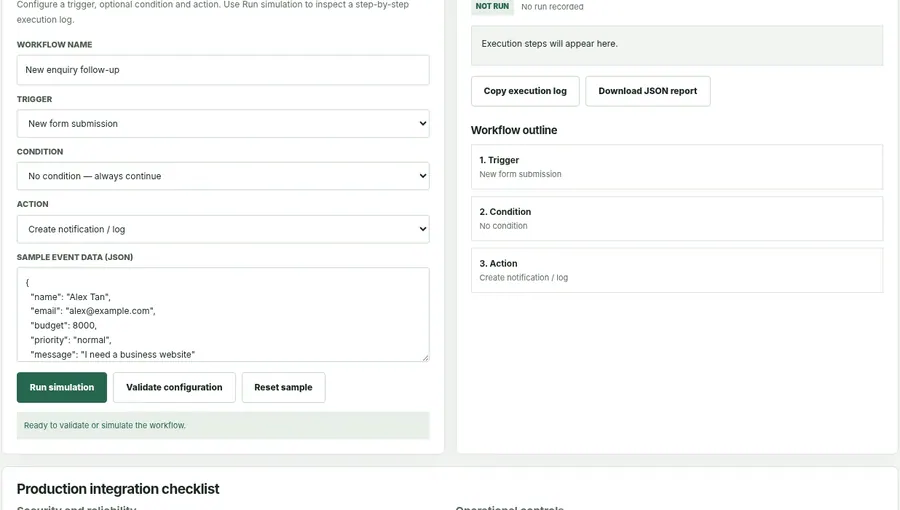Click the Workflow outline heading
This screenshot has height=510, width=900.
pyautogui.click(x=514, y=130)
